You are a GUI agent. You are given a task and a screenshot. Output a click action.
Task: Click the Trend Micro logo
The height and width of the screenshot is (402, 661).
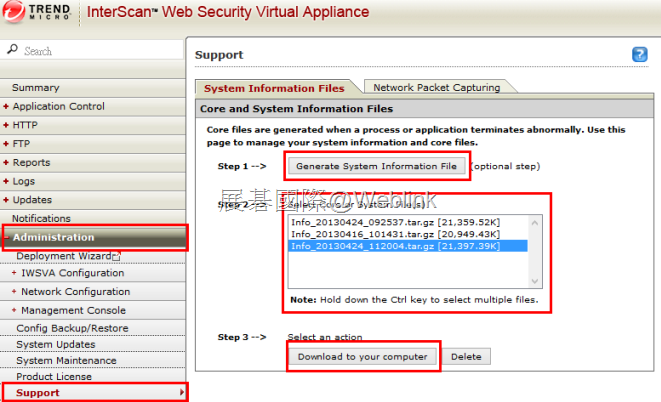[37, 12]
